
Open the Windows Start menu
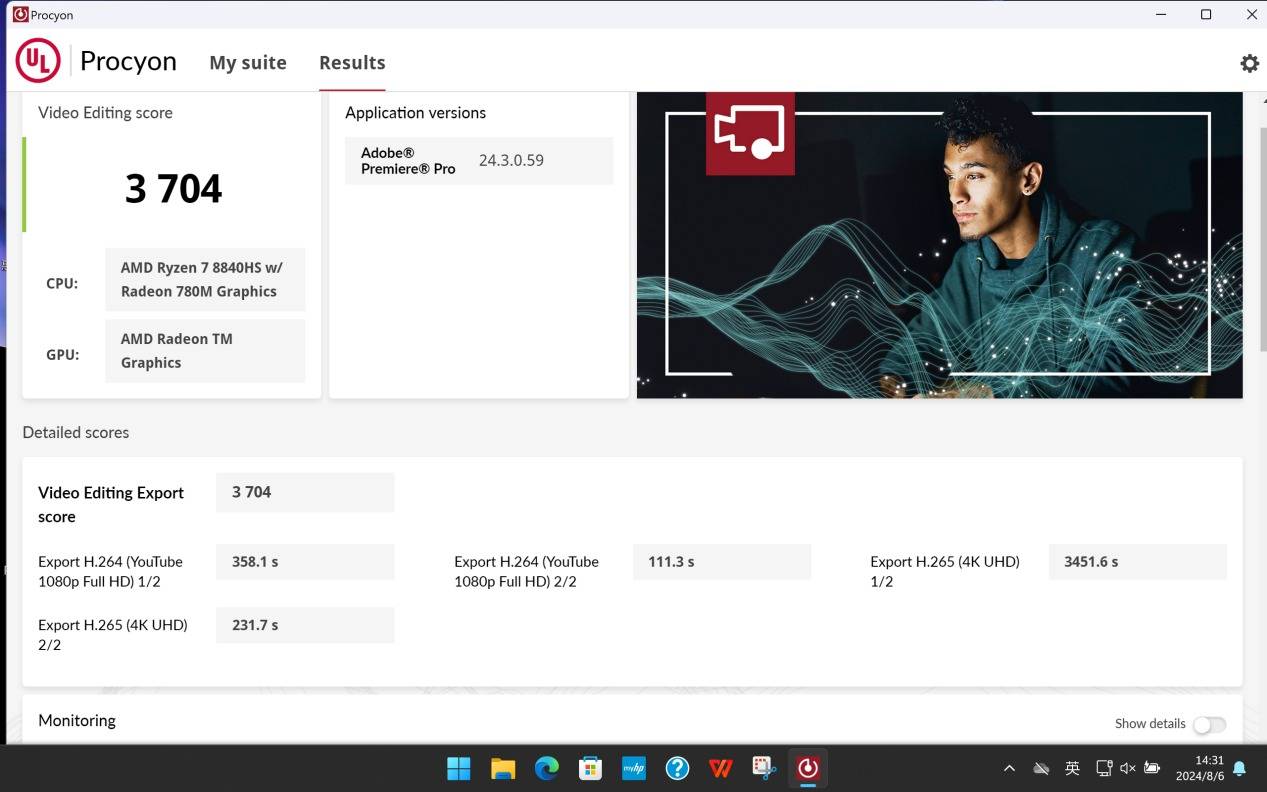[459, 768]
